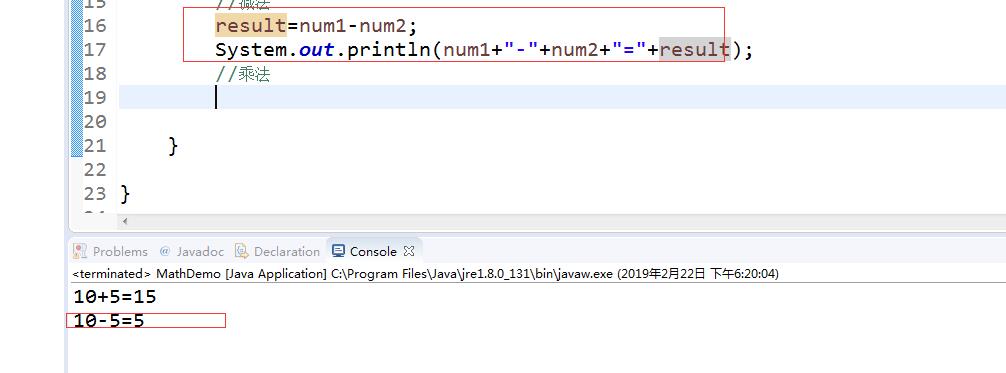
Task: Click the highlighted result variable on line 16
Action: pyautogui.click(x=251, y=26)
